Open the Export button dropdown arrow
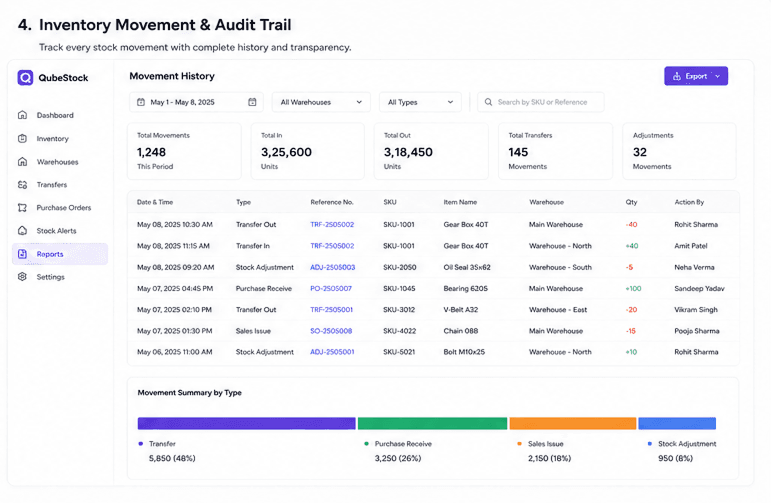 pyautogui.click(x=717, y=76)
